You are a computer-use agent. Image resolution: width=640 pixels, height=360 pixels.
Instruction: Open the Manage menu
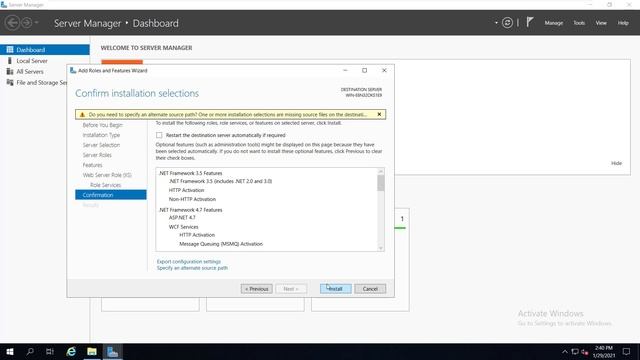[x=553, y=23]
